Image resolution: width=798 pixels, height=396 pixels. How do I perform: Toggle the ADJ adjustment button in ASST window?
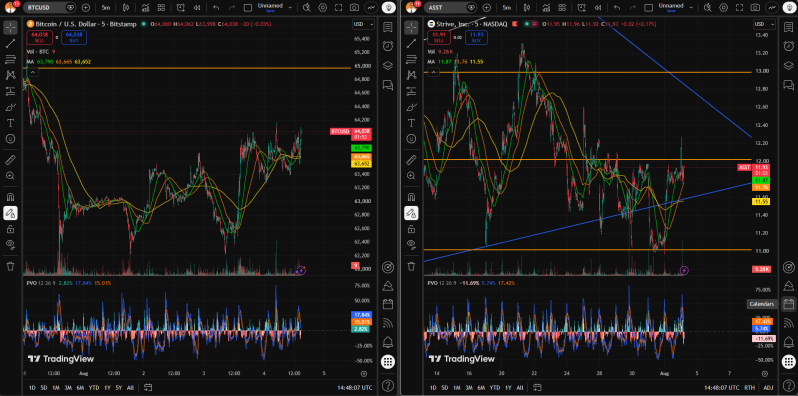pos(768,387)
